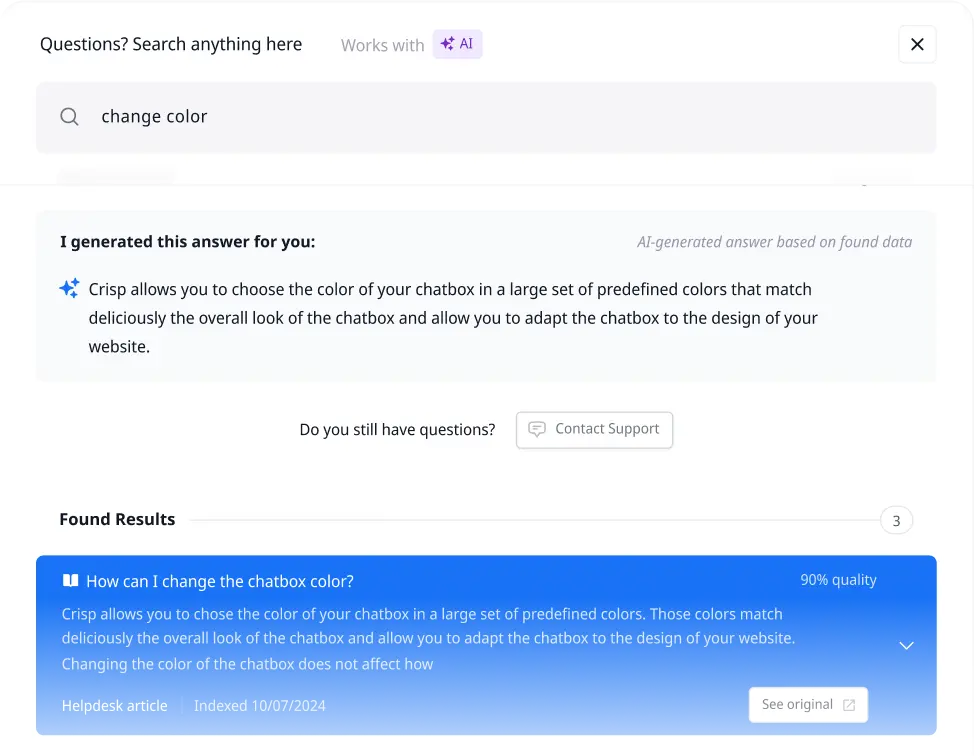Open Contact Support

(594, 429)
